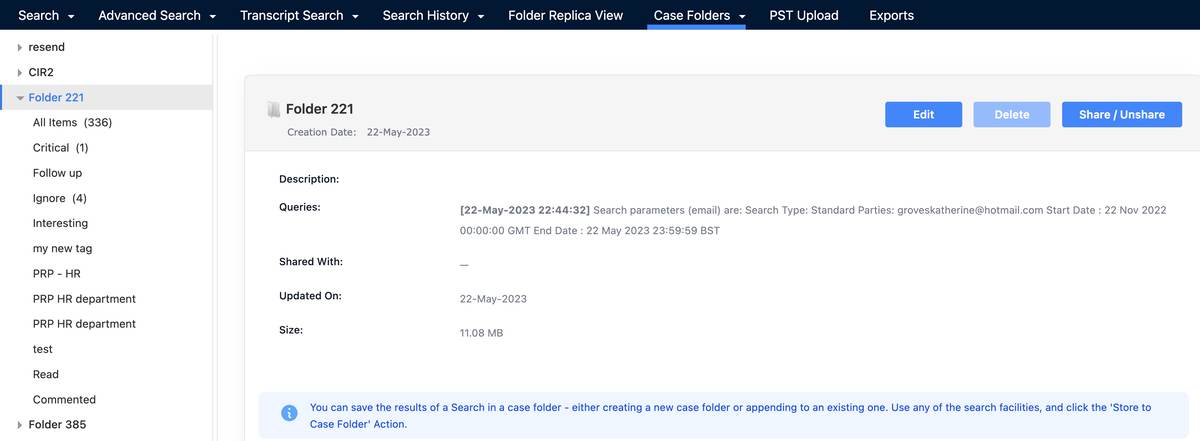The image size is (1200, 441).
Task: Click the folder icon beside Folder 221 title
Action: tap(273, 109)
